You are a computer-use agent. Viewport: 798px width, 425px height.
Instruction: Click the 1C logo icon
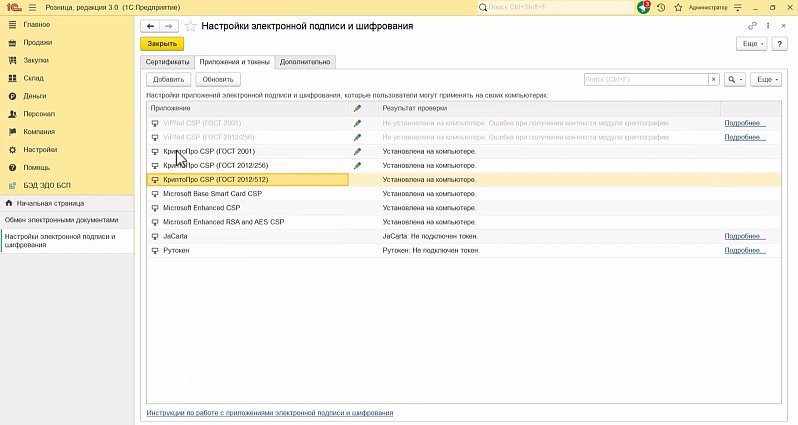pyautogui.click(x=14, y=7)
